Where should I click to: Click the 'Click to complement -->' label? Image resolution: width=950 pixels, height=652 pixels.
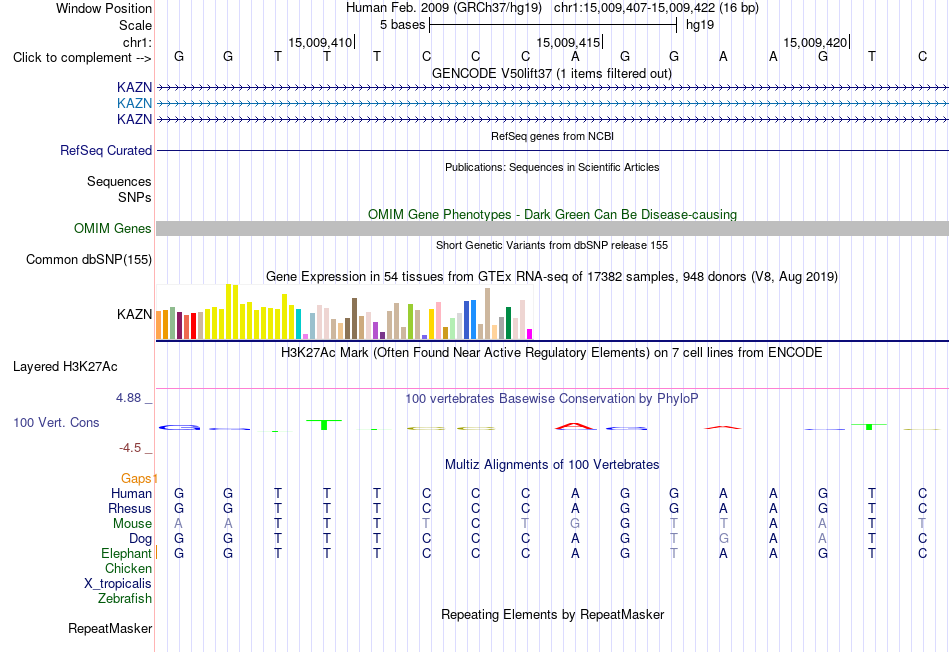[82, 58]
